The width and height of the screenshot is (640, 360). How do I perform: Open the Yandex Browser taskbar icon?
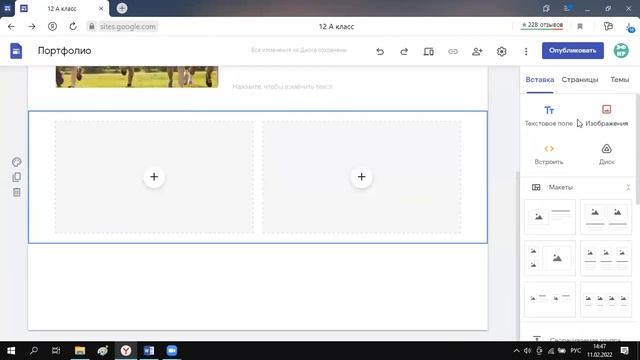(x=126, y=351)
